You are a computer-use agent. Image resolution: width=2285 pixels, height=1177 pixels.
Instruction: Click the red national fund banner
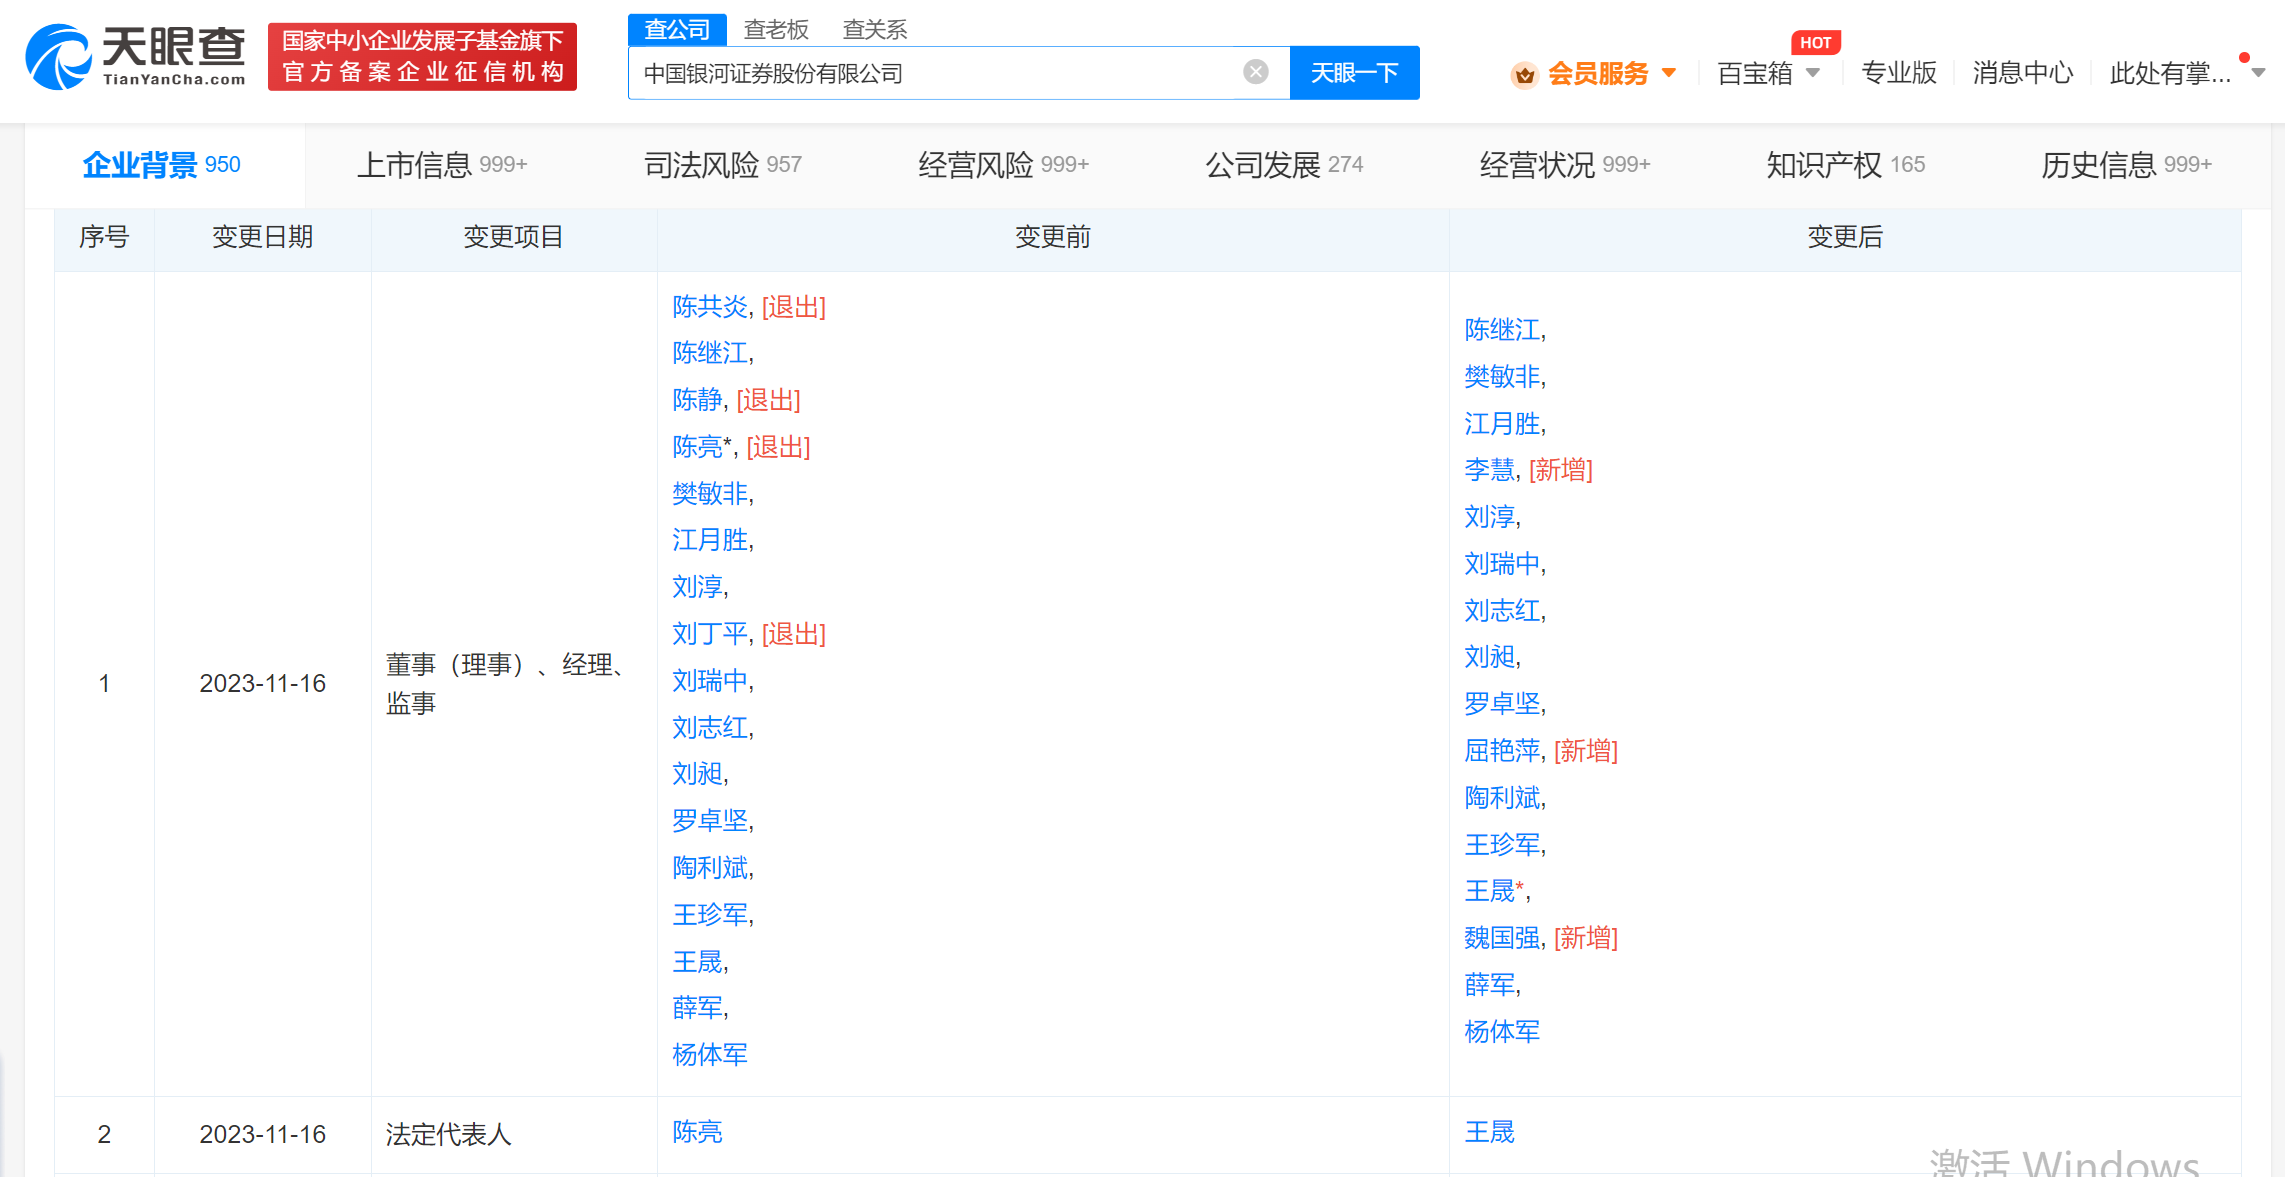pos(422,57)
